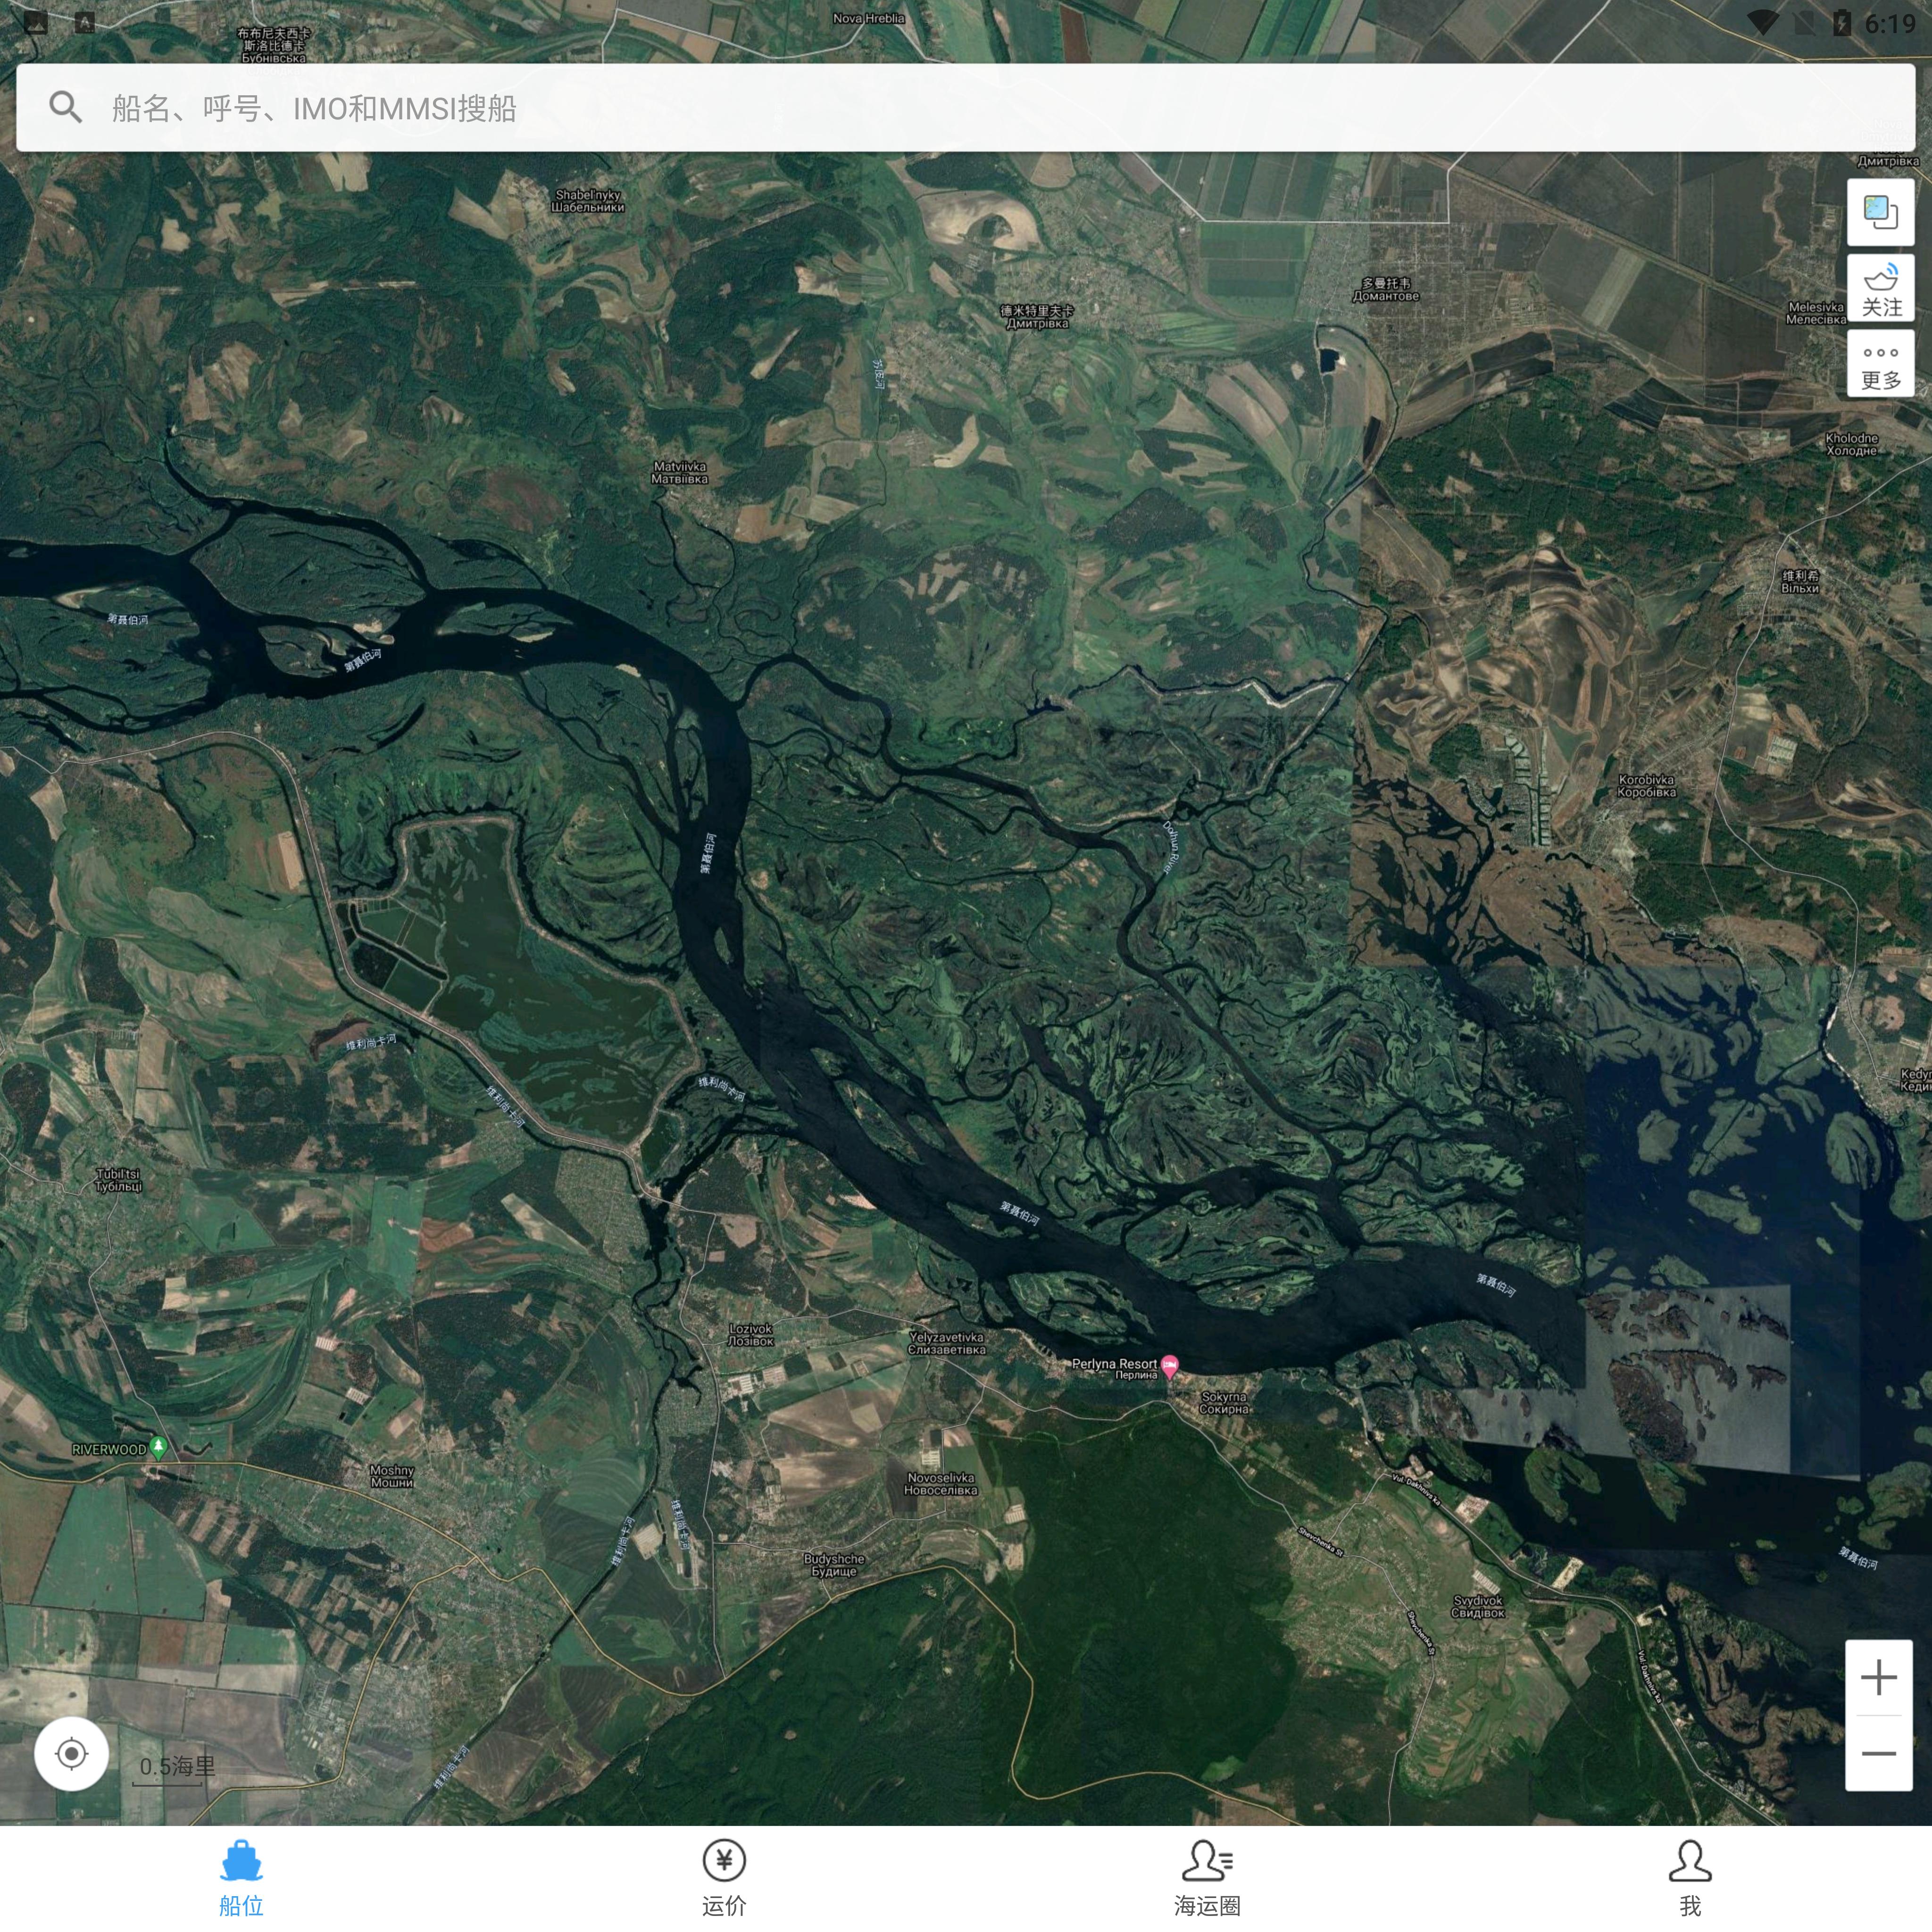Tap the 0.5海里 map scale label
1932x1932 pixels.
[x=177, y=1766]
